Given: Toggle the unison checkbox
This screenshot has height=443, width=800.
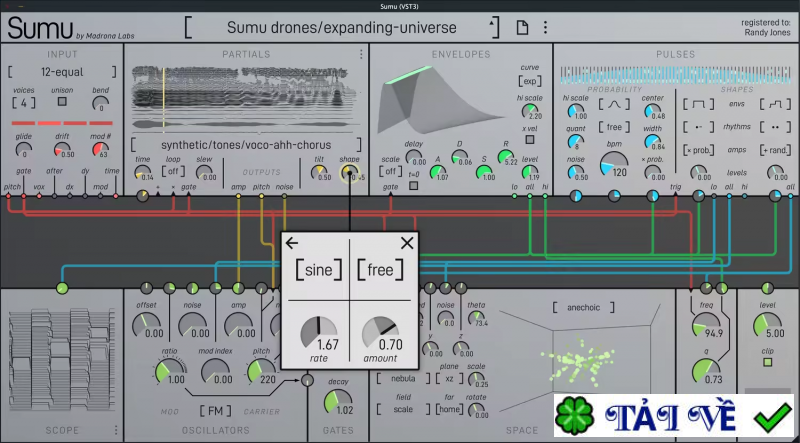Looking at the screenshot, I should coord(62,102).
